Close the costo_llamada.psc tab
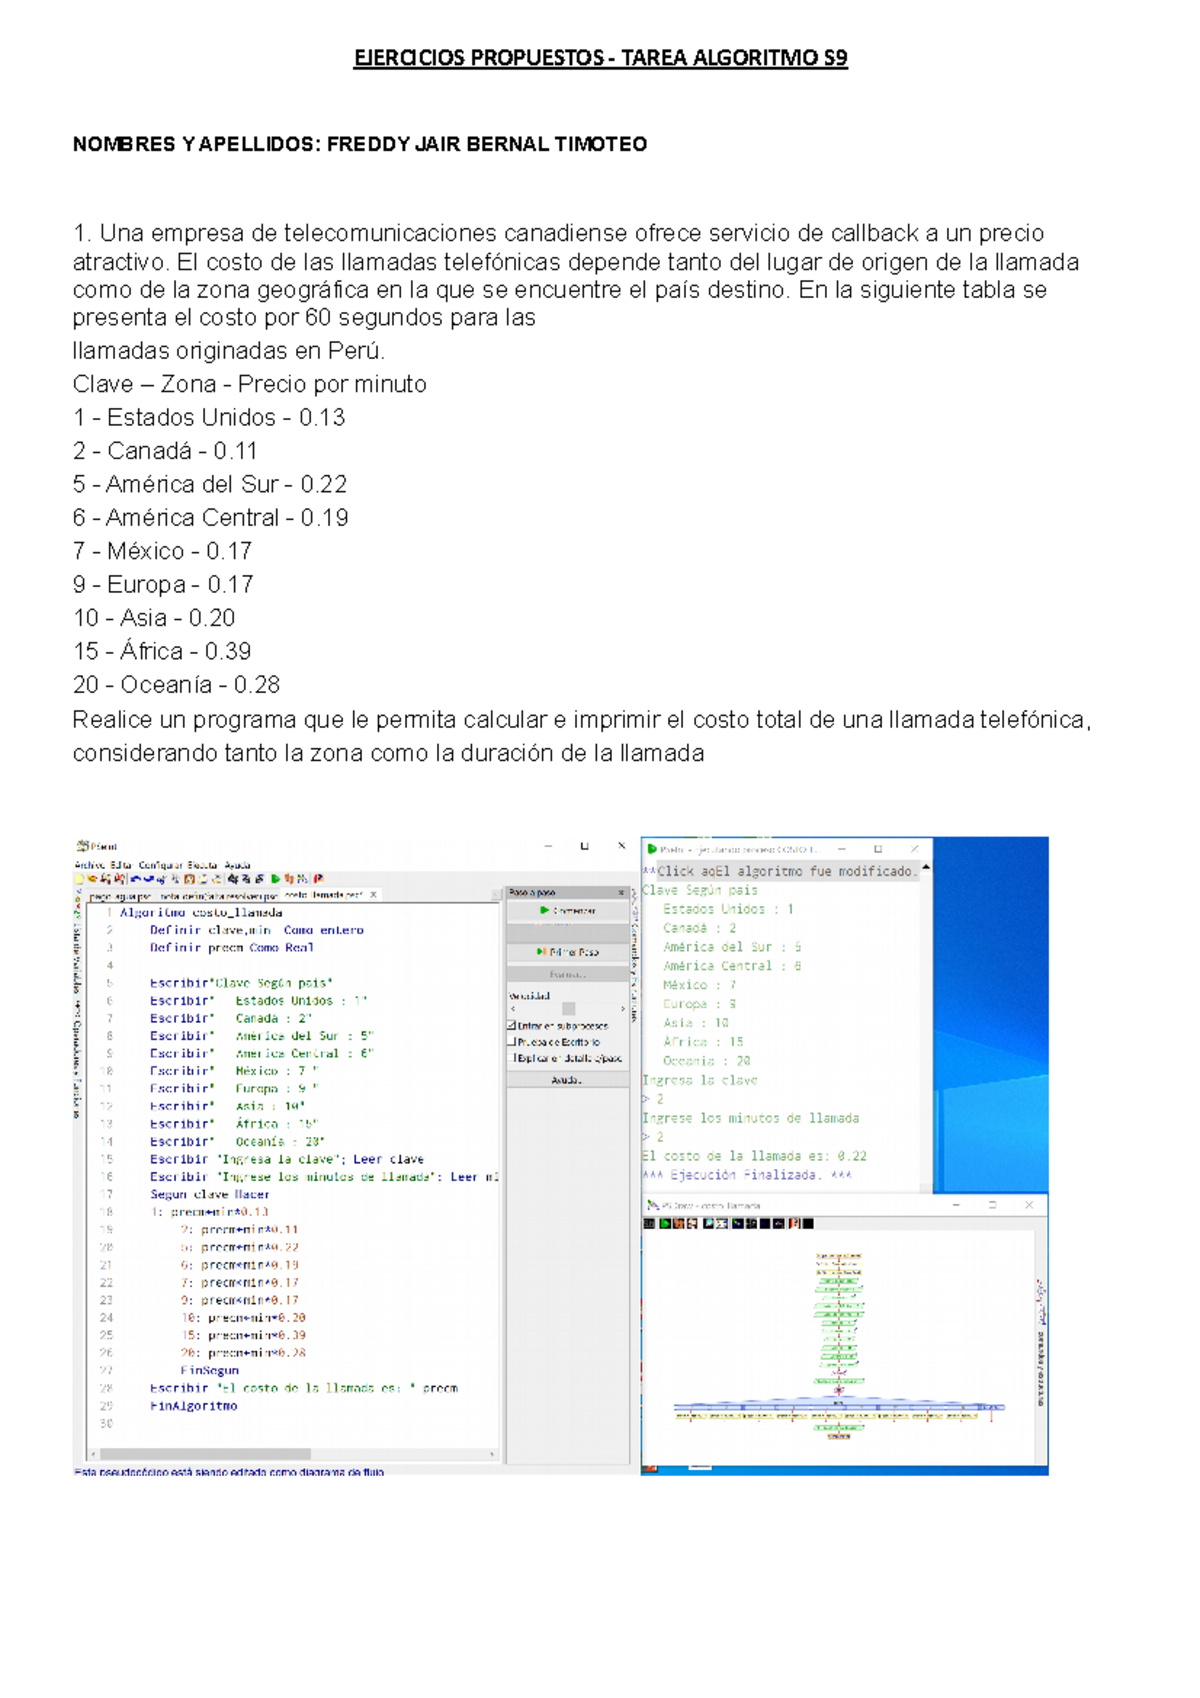 (x=374, y=895)
